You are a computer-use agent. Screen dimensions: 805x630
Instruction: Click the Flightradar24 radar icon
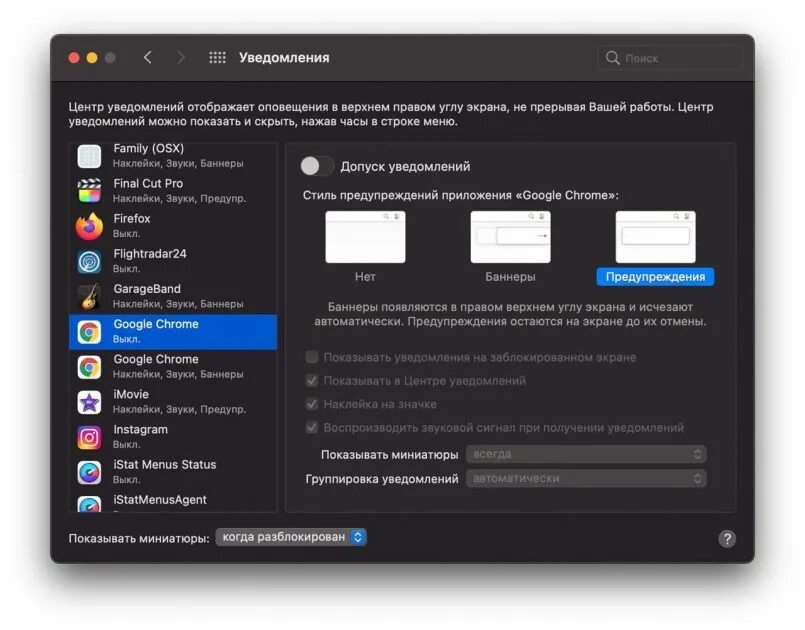pos(89,261)
